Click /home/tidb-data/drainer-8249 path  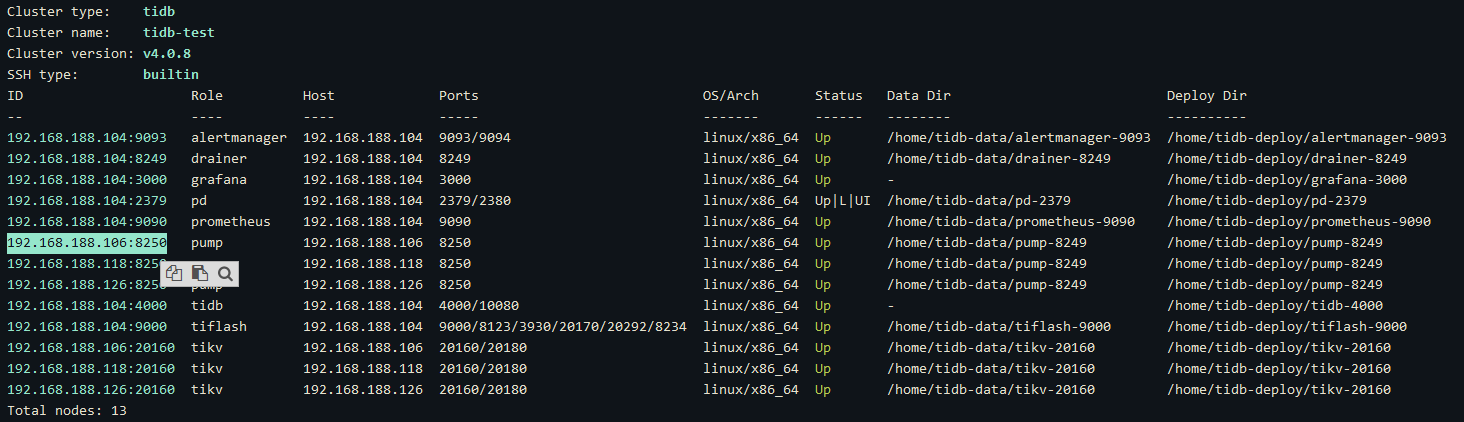[999, 159]
